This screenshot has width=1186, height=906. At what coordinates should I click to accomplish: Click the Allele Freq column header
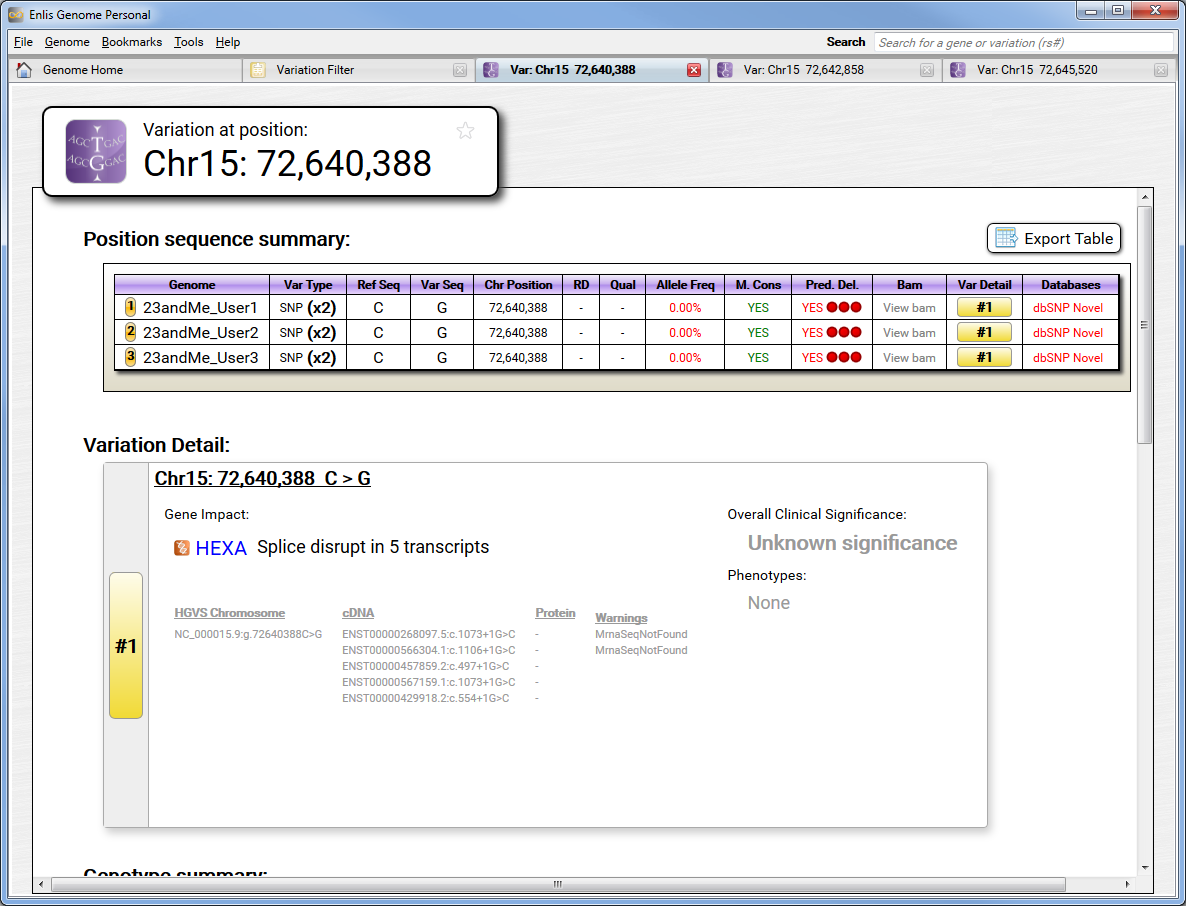[685, 284]
